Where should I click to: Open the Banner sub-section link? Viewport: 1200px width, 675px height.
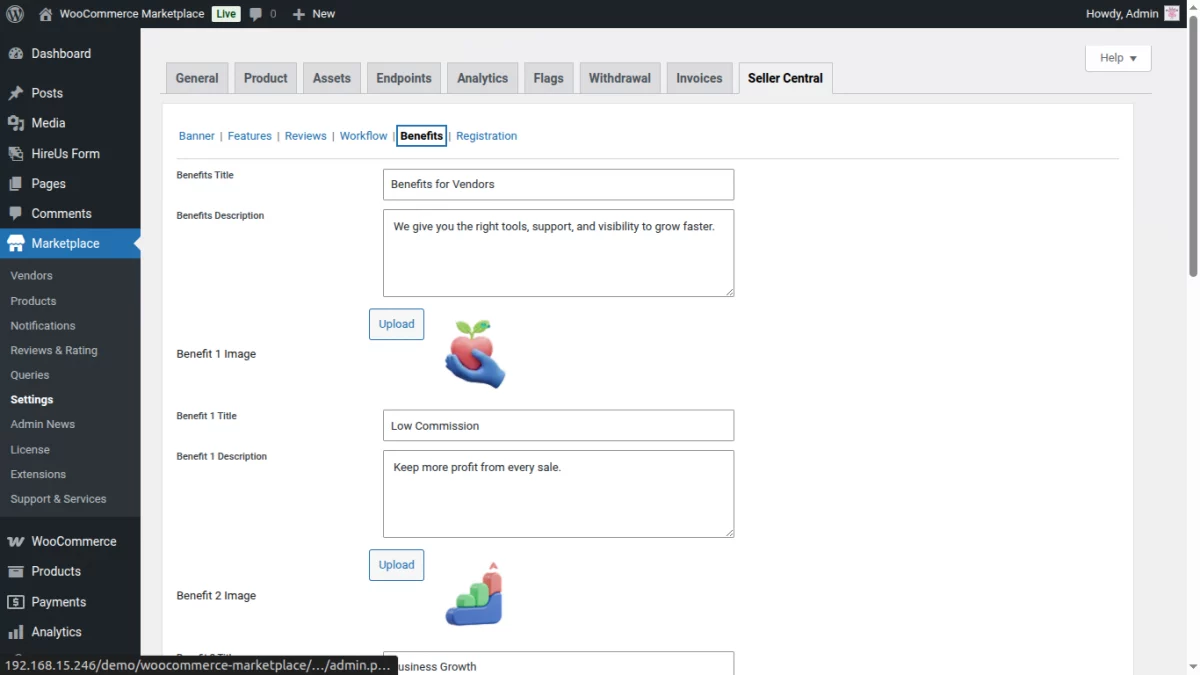(x=197, y=136)
